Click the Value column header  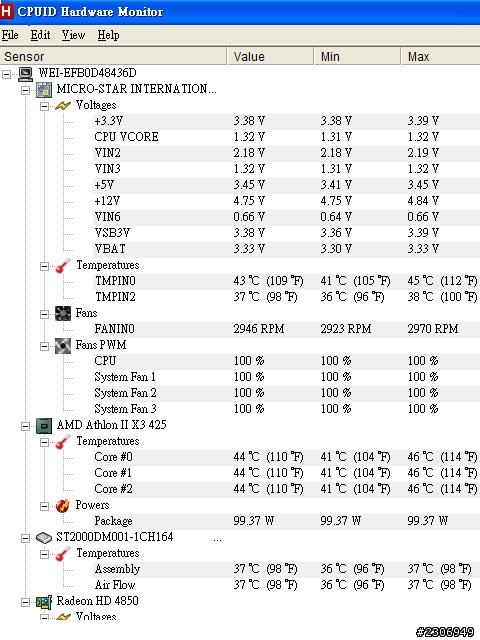coord(270,56)
